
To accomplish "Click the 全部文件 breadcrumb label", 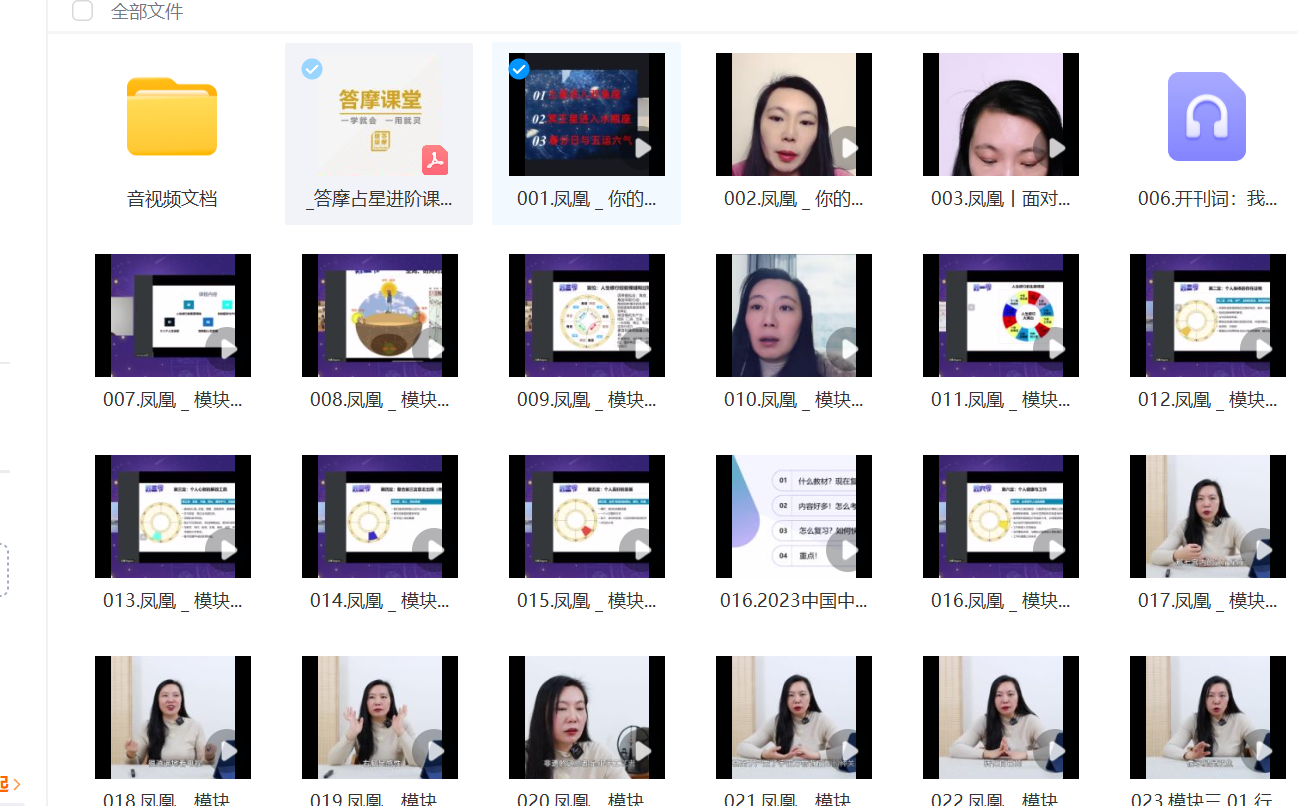I will [x=147, y=12].
